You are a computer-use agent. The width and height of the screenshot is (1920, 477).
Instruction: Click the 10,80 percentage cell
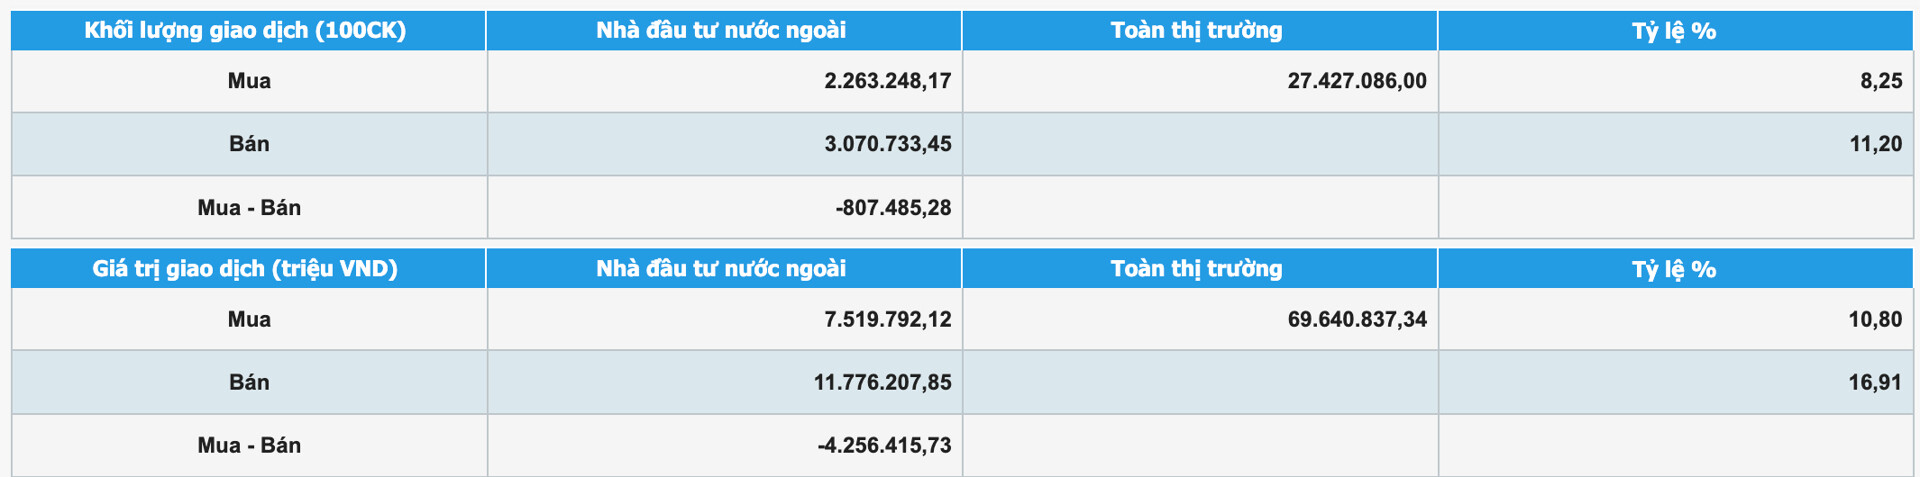1875,320
